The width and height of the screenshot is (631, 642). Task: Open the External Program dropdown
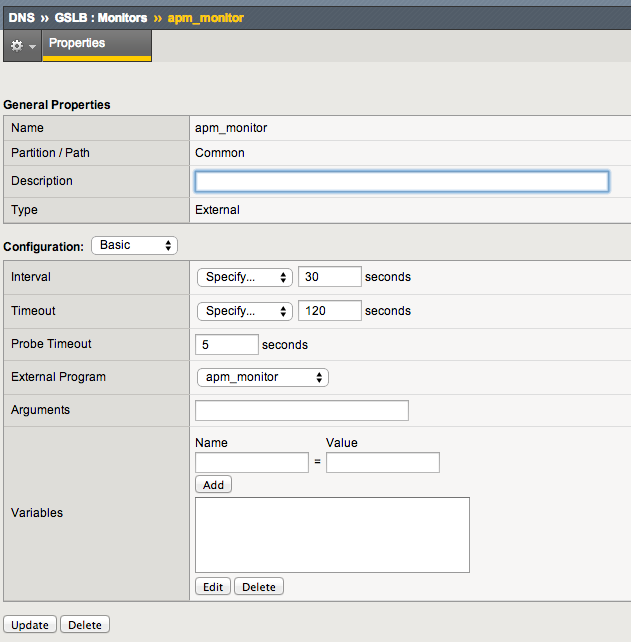(x=263, y=377)
